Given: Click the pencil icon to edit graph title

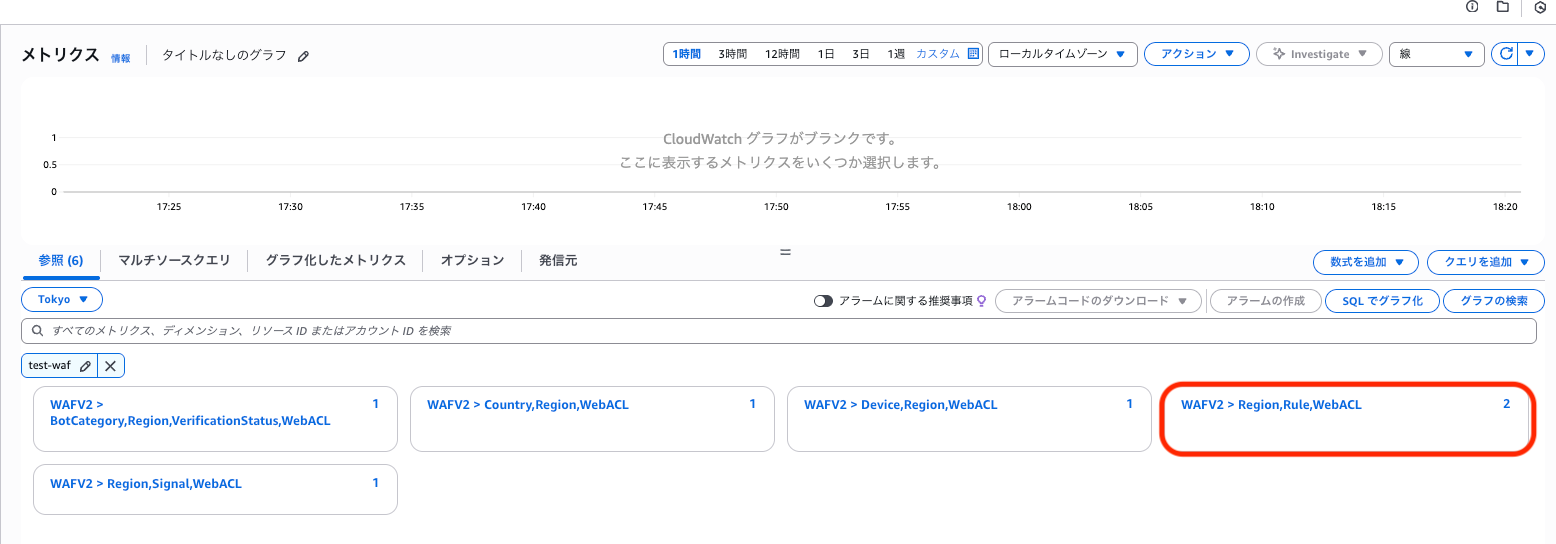Looking at the screenshot, I should coord(304,57).
